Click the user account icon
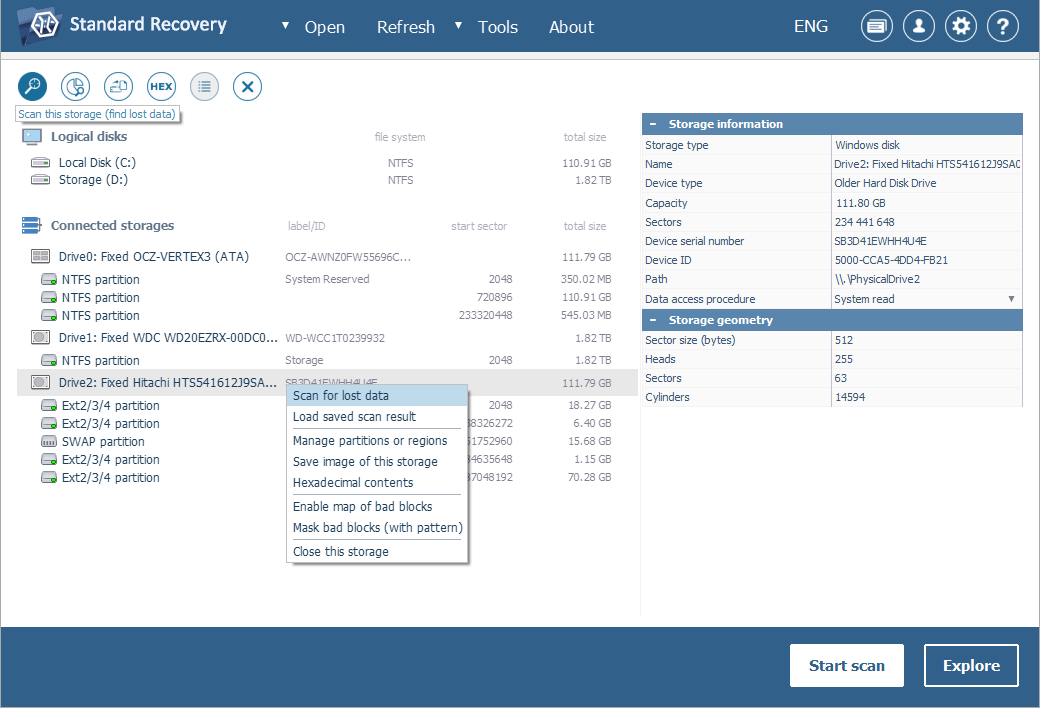Image resolution: width=1040 pixels, height=708 pixels. pos(919,27)
